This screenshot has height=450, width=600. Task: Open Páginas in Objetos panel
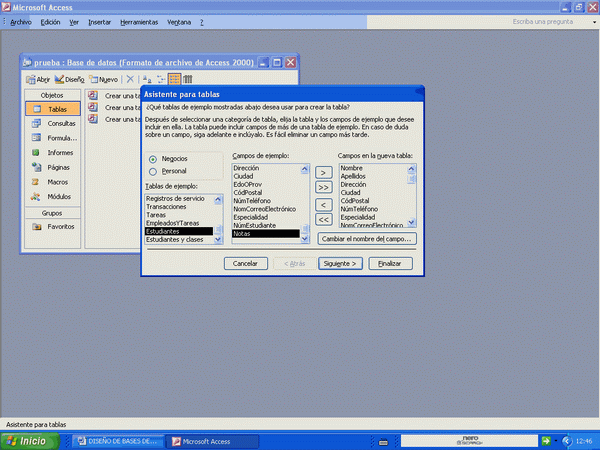pos(53,167)
